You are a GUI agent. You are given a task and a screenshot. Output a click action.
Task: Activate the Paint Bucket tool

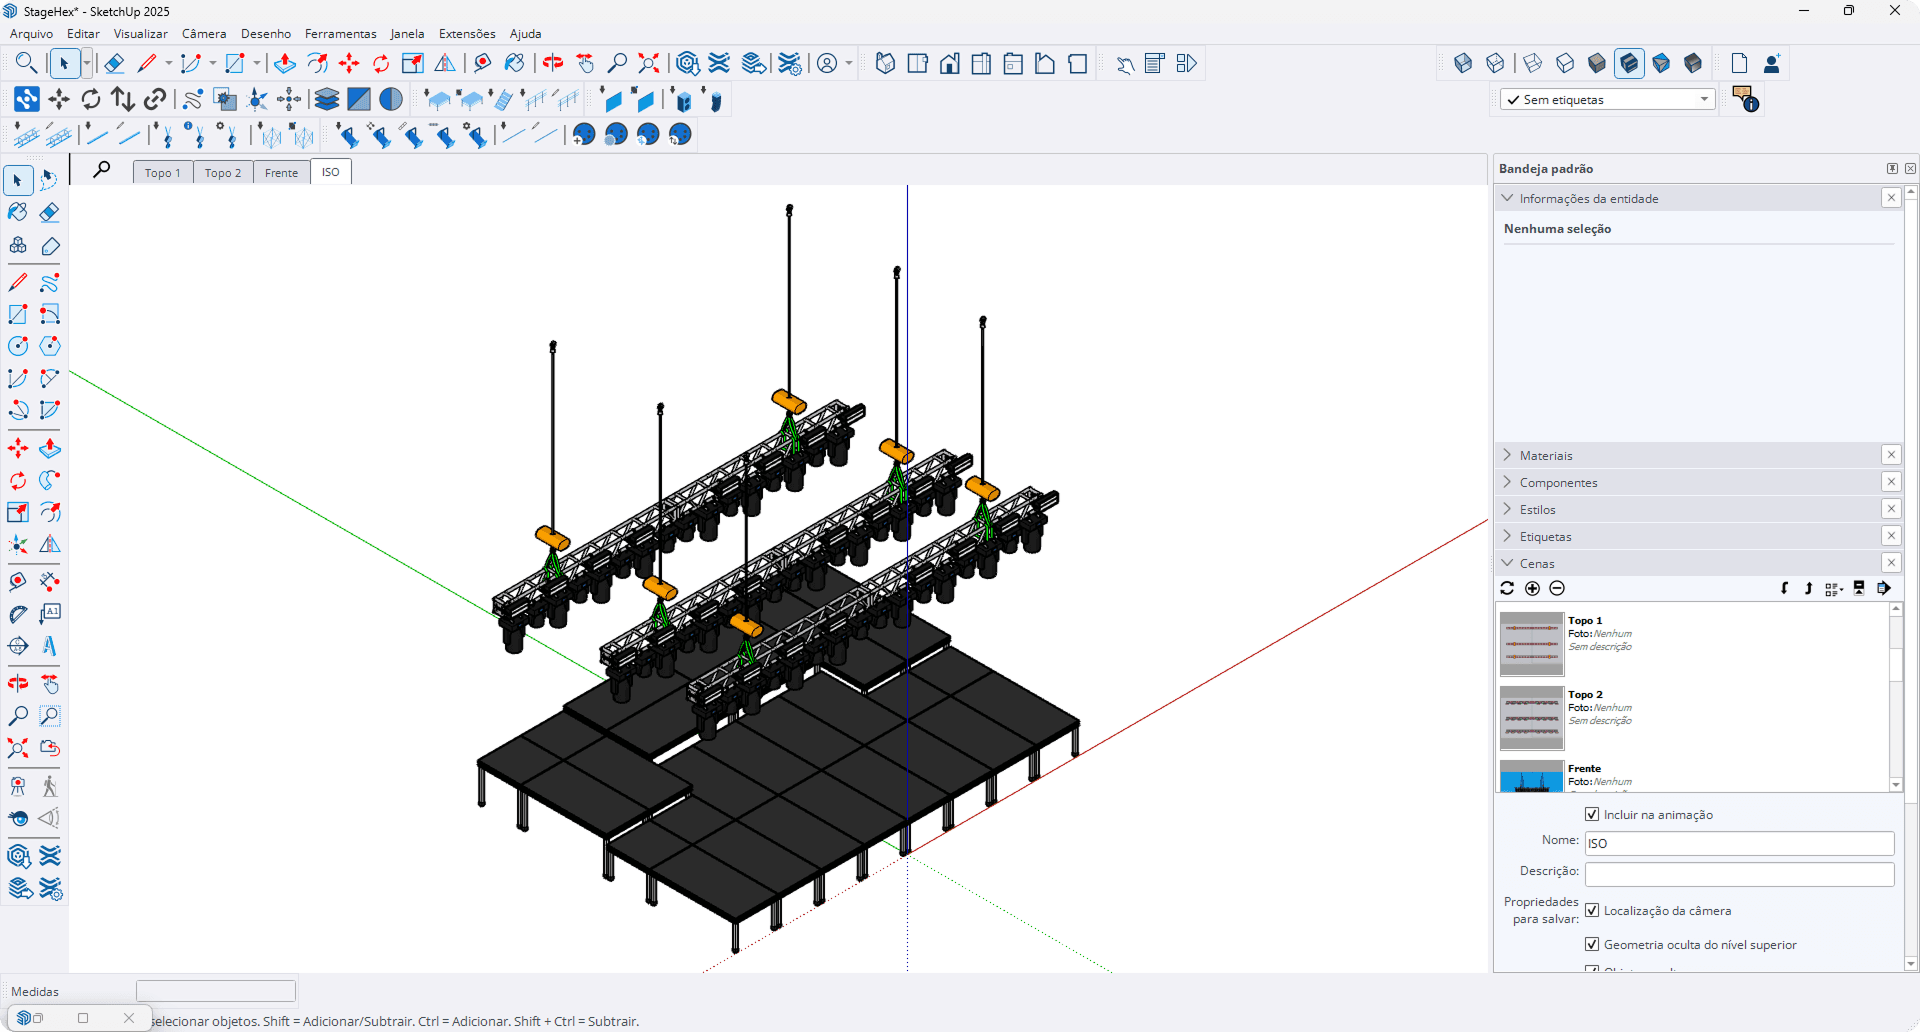tap(16, 212)
